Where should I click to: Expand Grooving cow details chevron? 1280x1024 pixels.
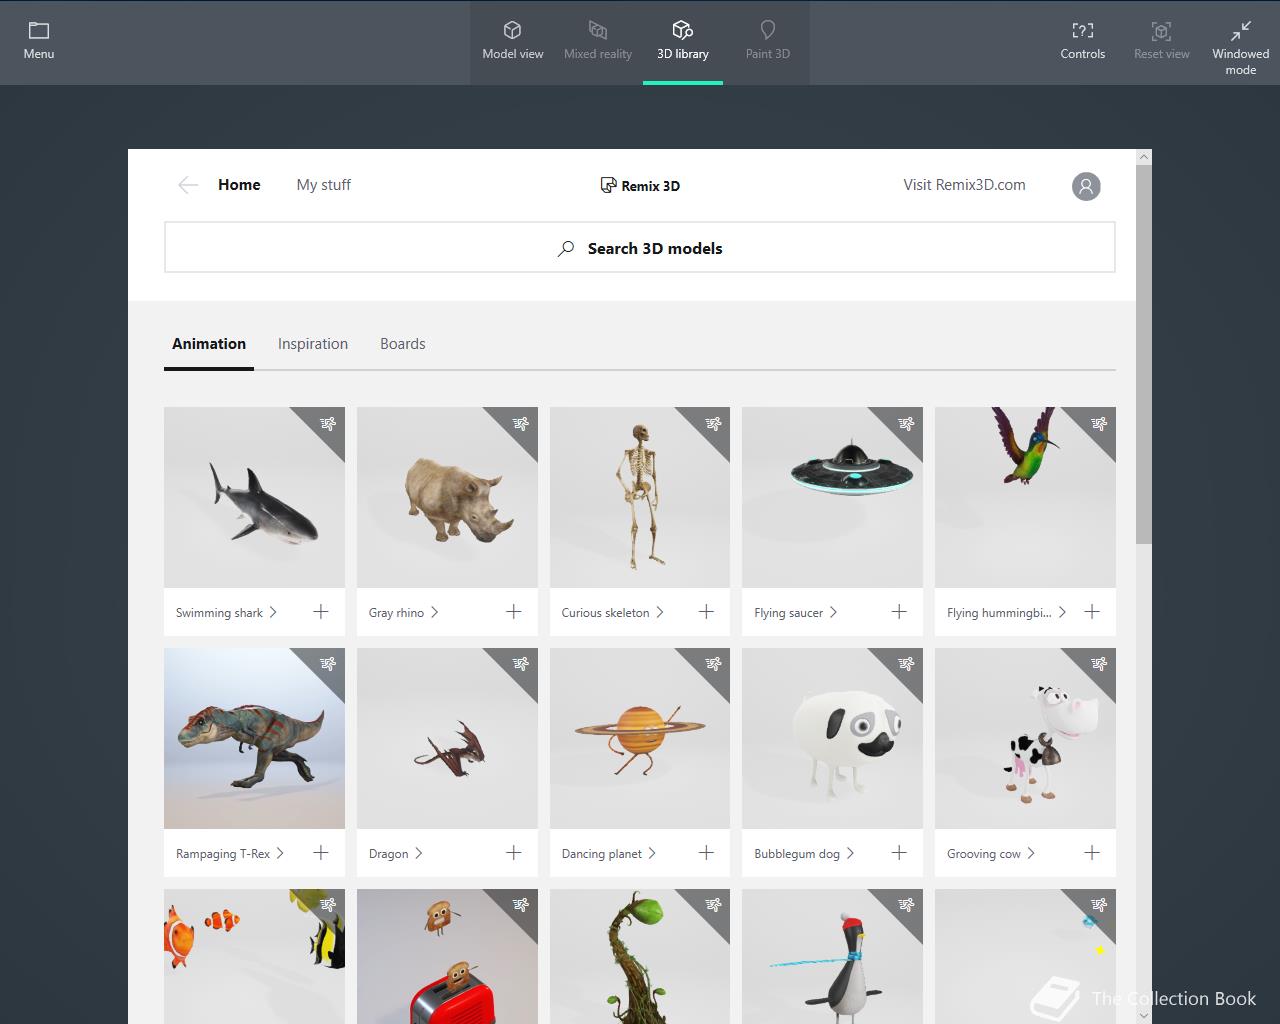pyautogui.click(x=1030, y=853)
